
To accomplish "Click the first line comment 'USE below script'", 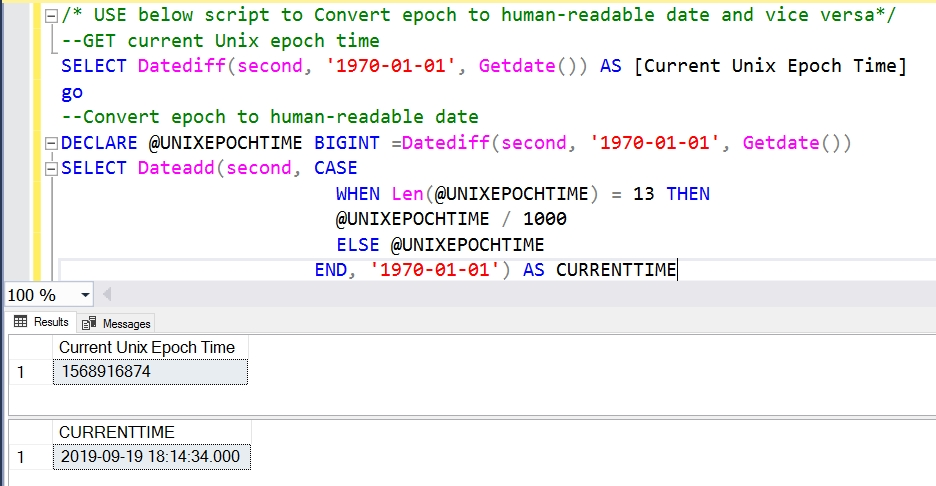I will (x=478, y=16).
